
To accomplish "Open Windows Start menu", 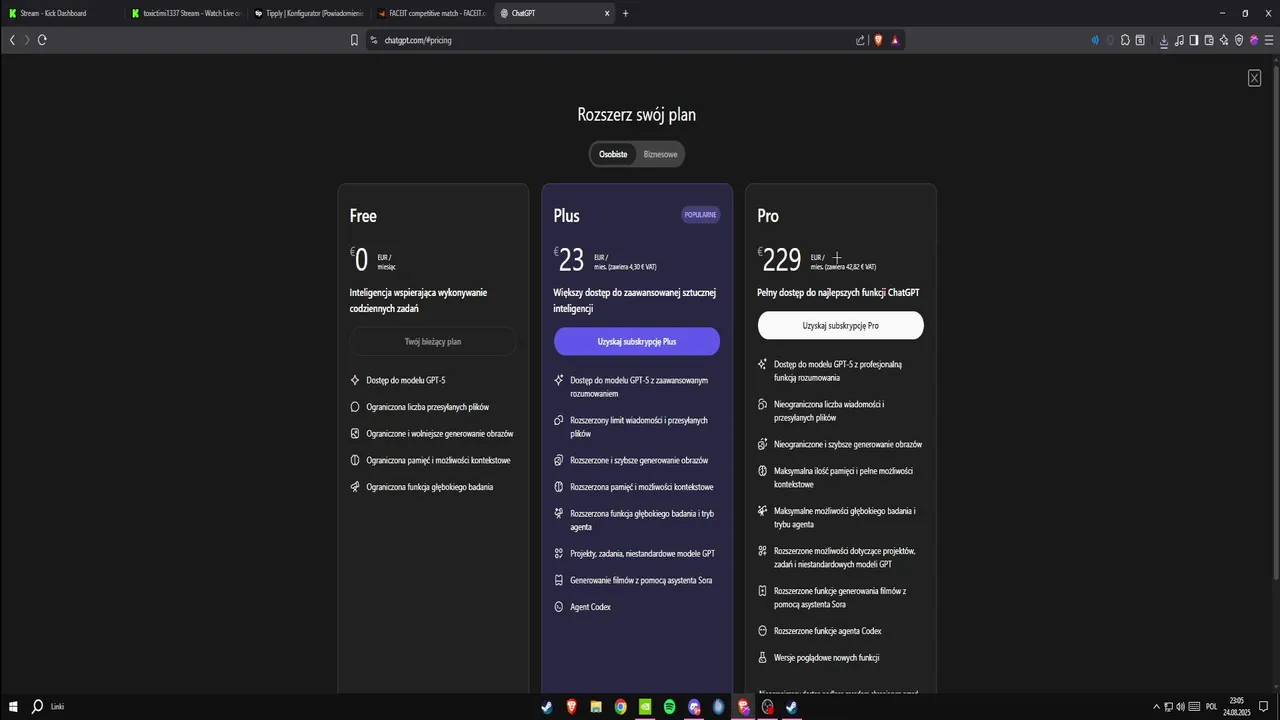I will click(x=12, y=706).
